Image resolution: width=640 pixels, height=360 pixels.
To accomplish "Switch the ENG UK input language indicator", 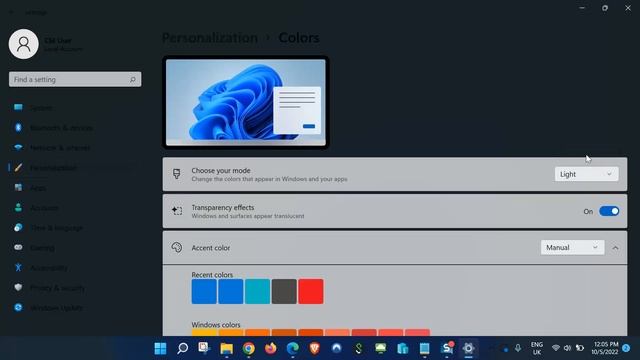I will [537, 348].
